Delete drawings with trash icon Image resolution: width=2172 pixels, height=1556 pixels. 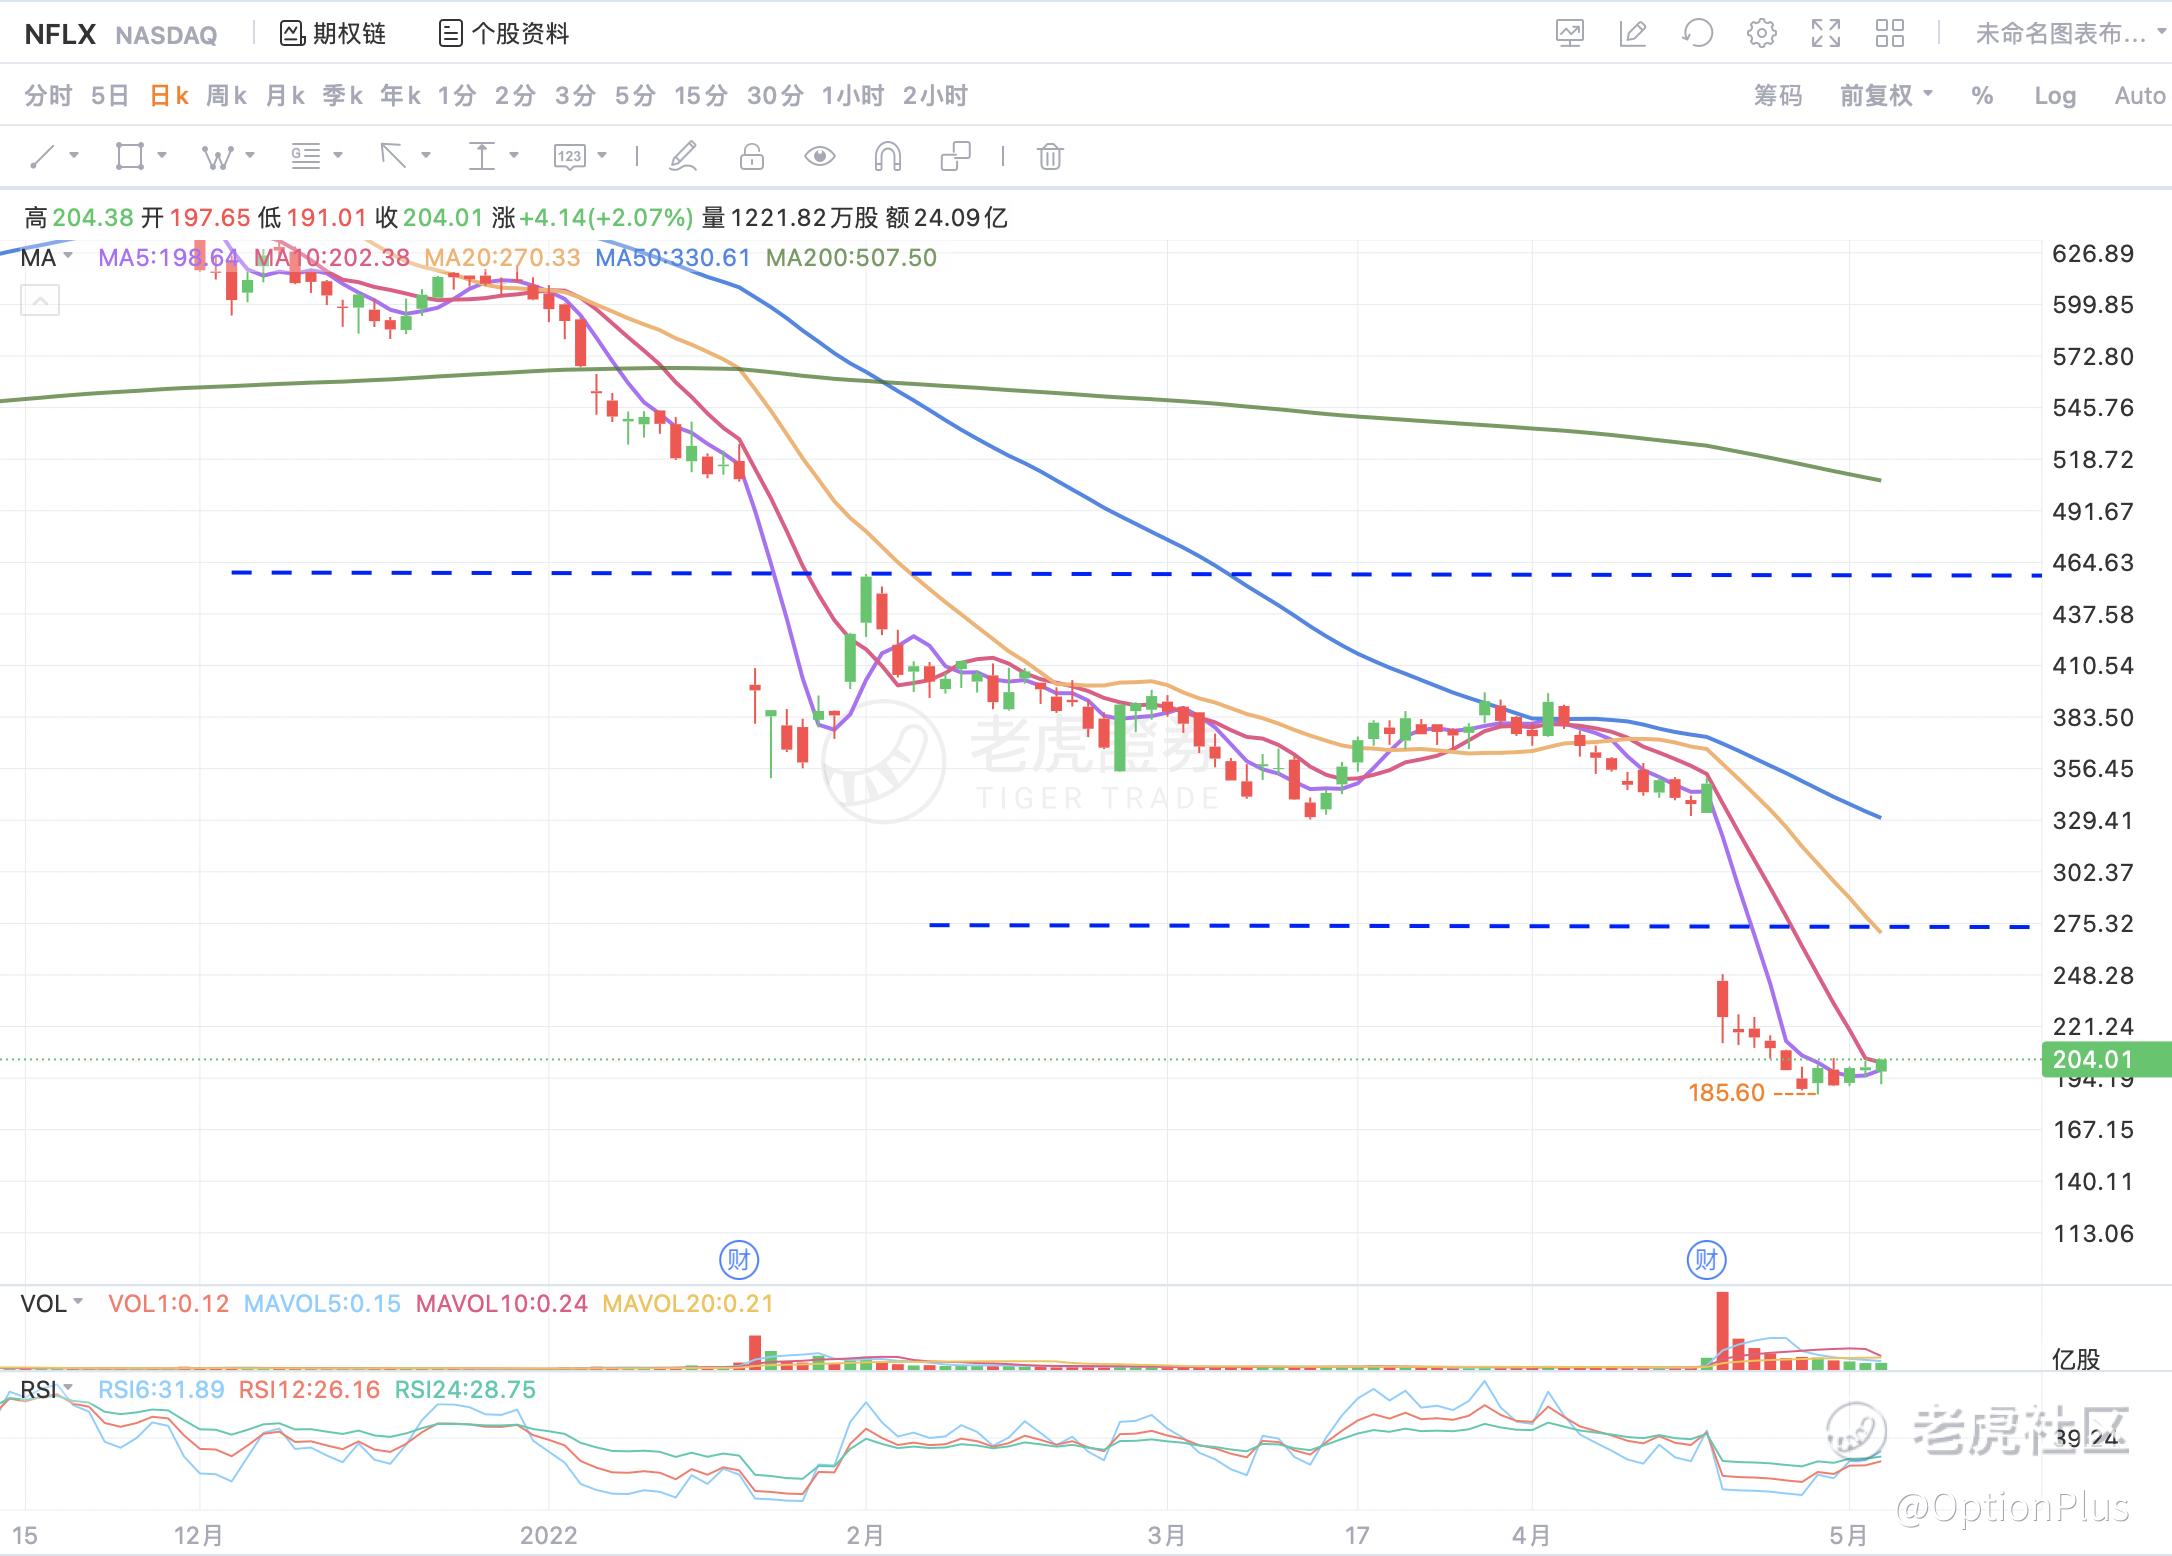pos(1050,157)
